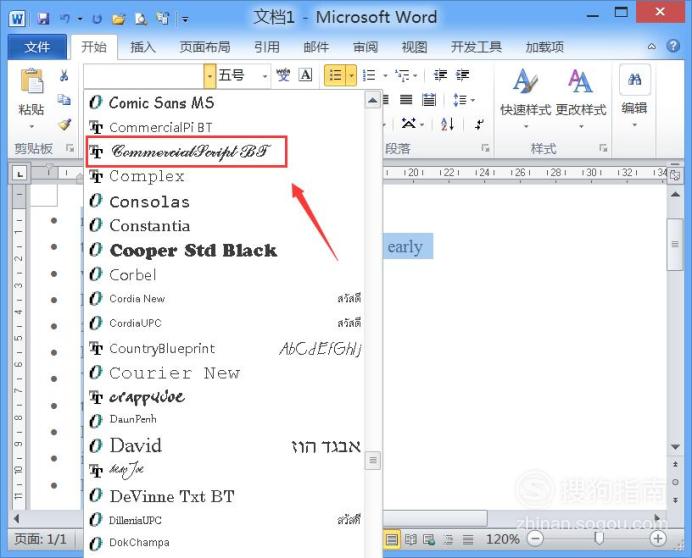Click the character border A icon

click(x=305, y=75)
